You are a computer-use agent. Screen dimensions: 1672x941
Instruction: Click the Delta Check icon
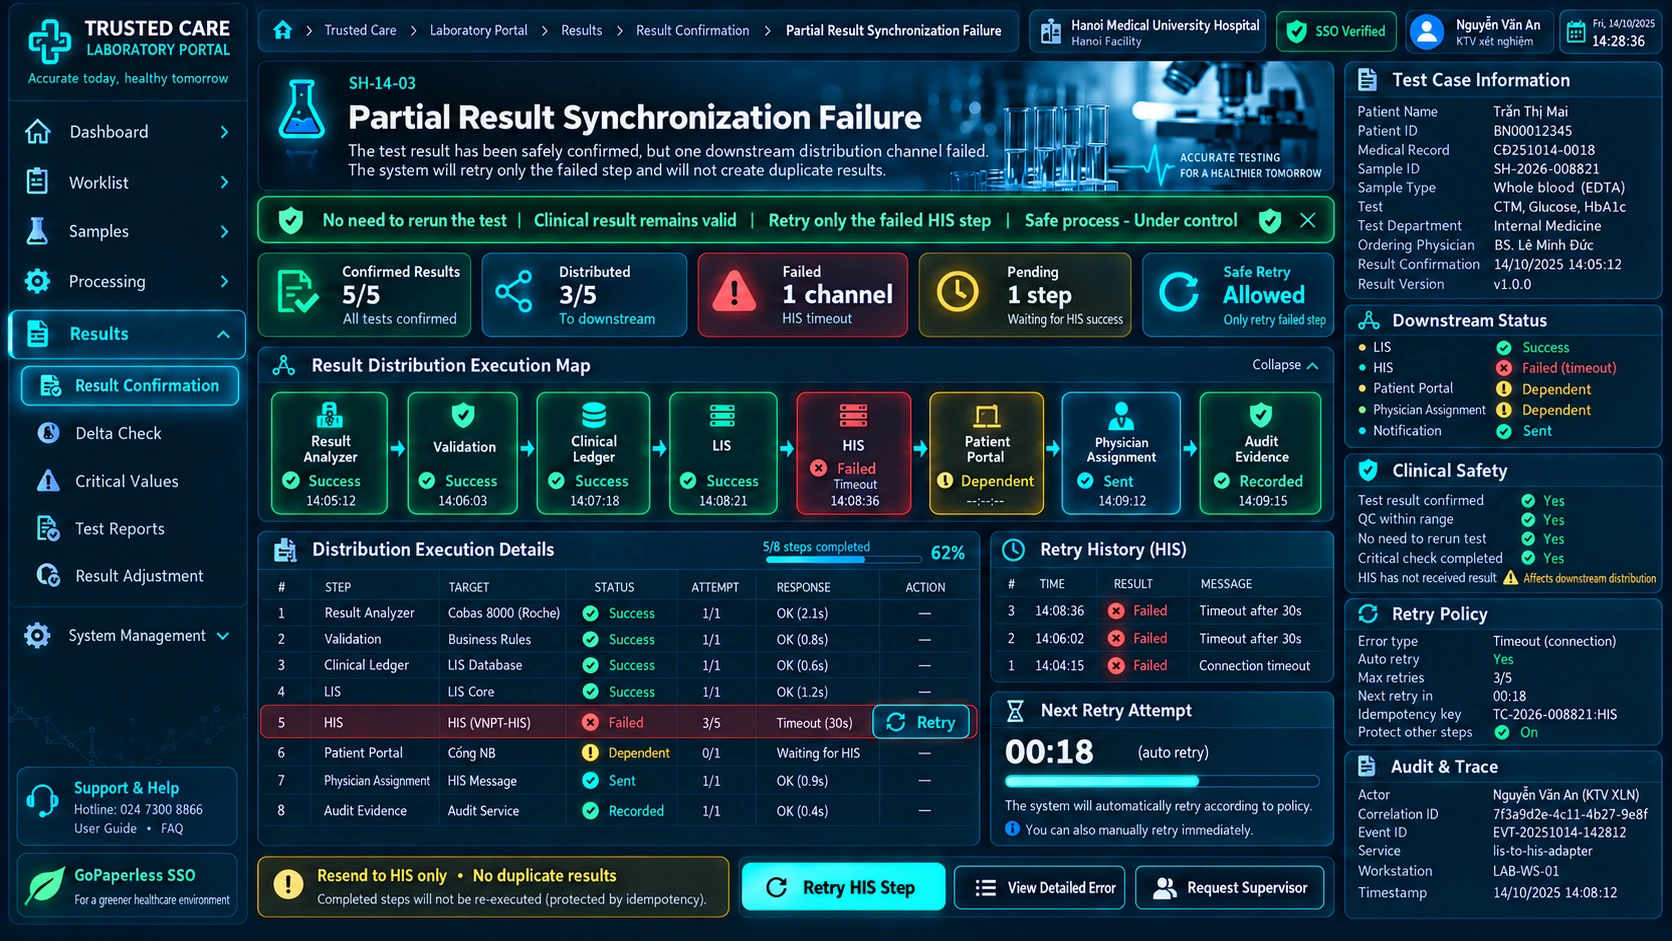[x=48, y=433]
